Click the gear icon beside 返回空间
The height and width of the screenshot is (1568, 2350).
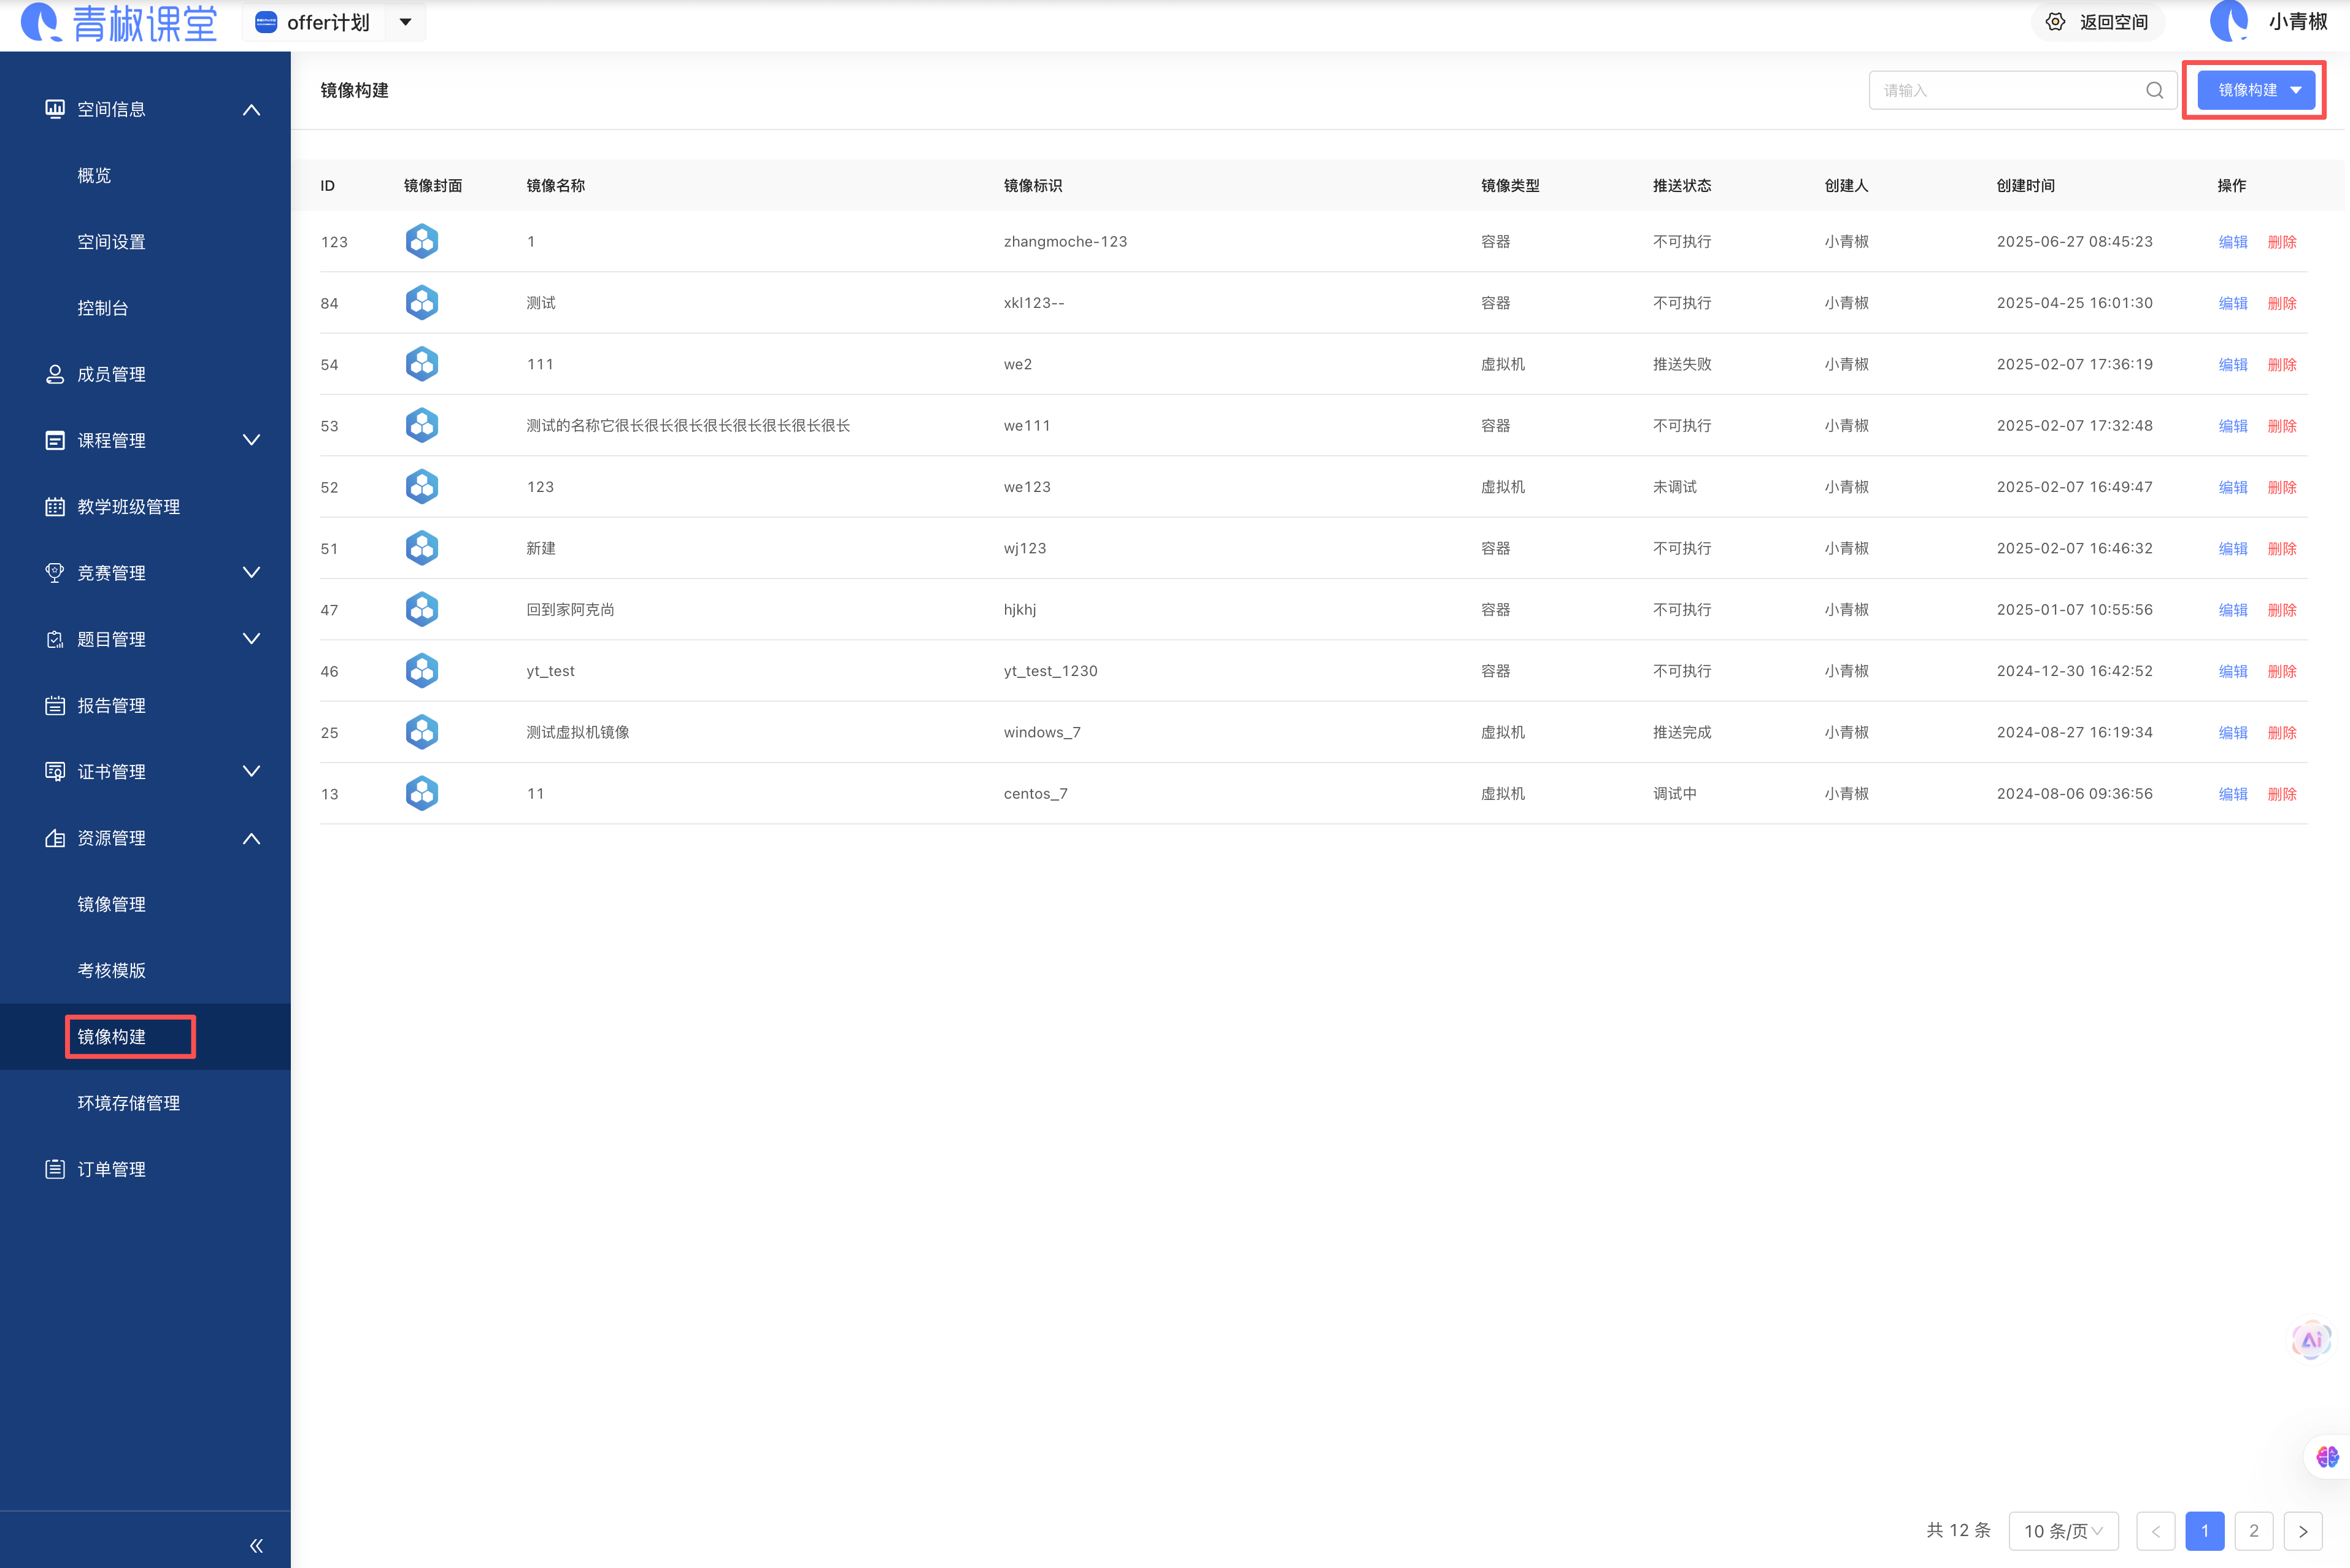tap(2055, 22)
